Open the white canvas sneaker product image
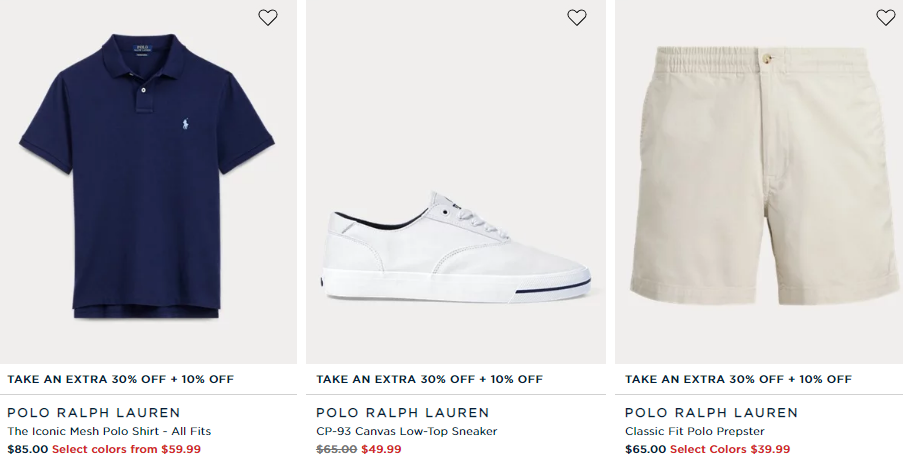The width and height of the screenshot is (903, 460). (456, 245)
